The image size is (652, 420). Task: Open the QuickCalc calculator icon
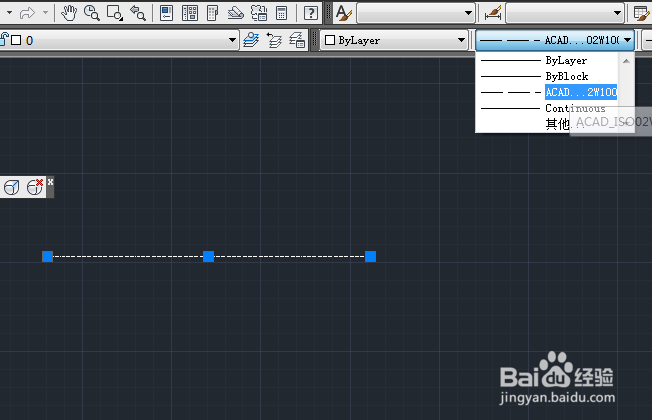point(282,13)
